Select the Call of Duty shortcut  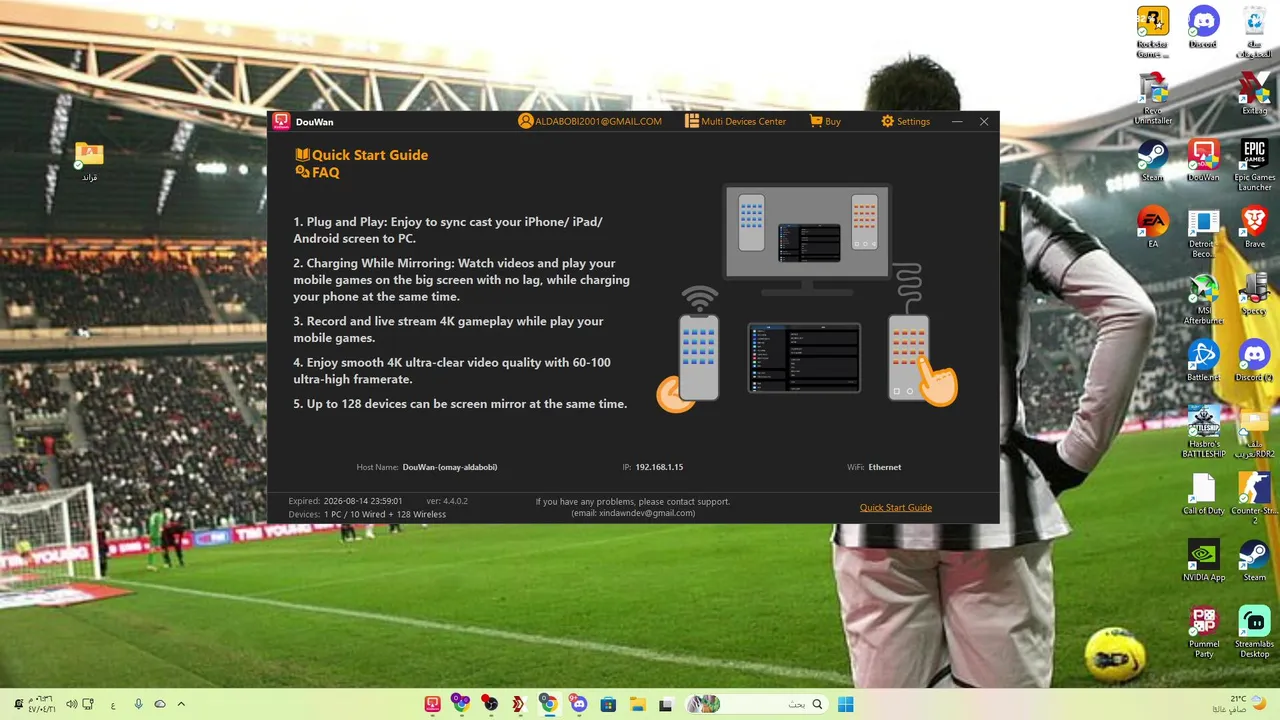coord(1203,494)
